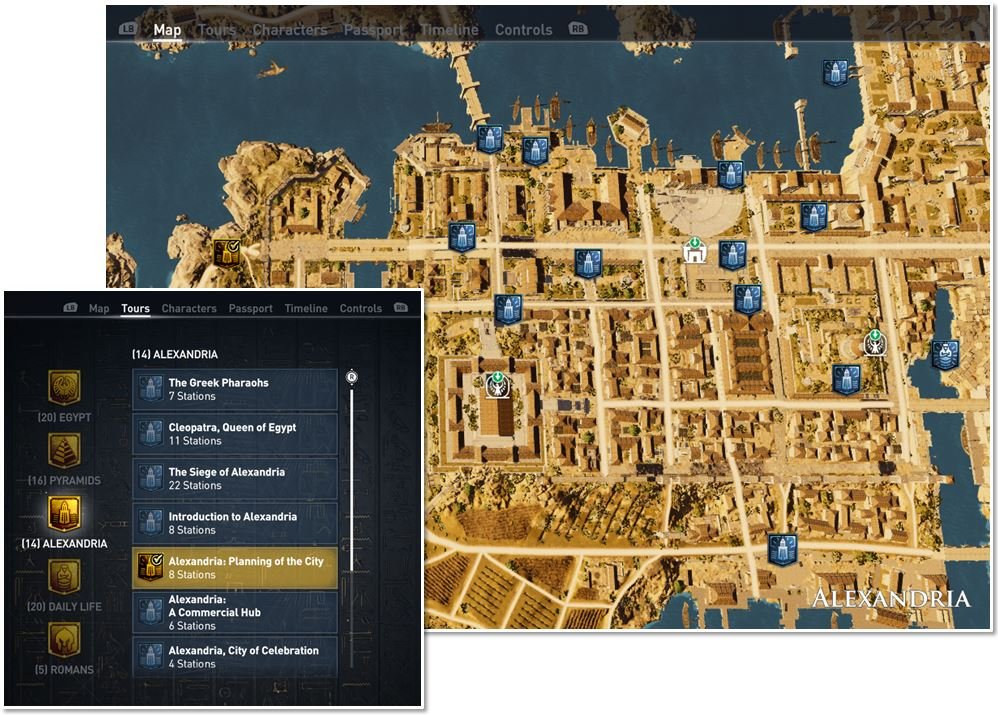The width and height of the screenshot is (998, 715).
Task: Select tour marker right of white gate icon
Action: click(732, 255)
